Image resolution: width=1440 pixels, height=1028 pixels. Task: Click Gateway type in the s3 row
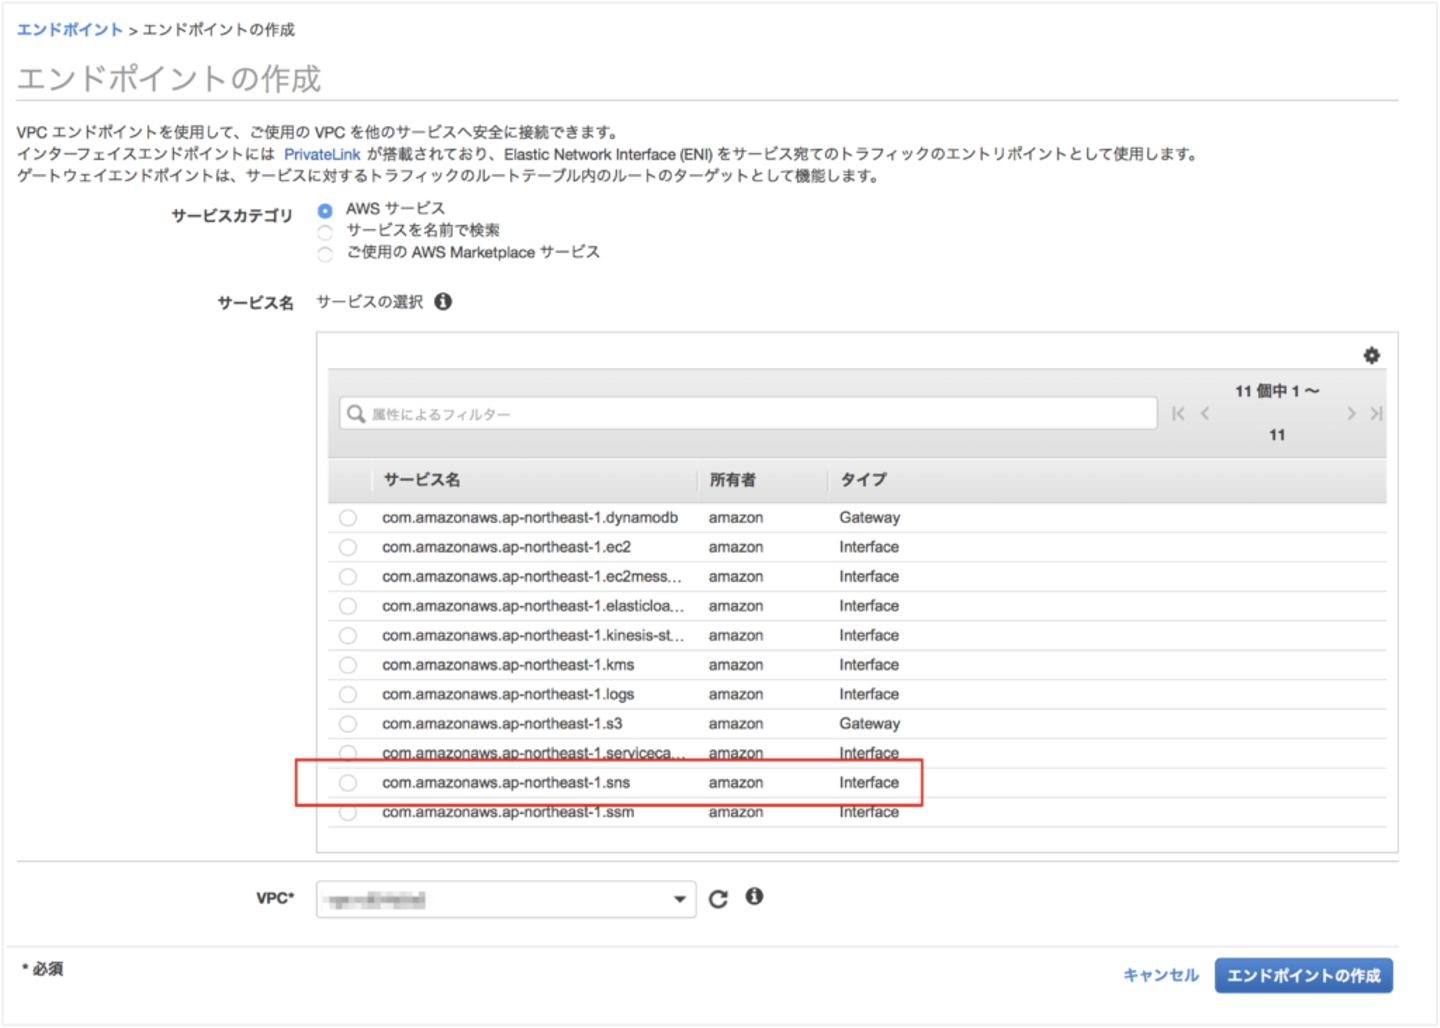pyautogui.click(x=870, y=724)
